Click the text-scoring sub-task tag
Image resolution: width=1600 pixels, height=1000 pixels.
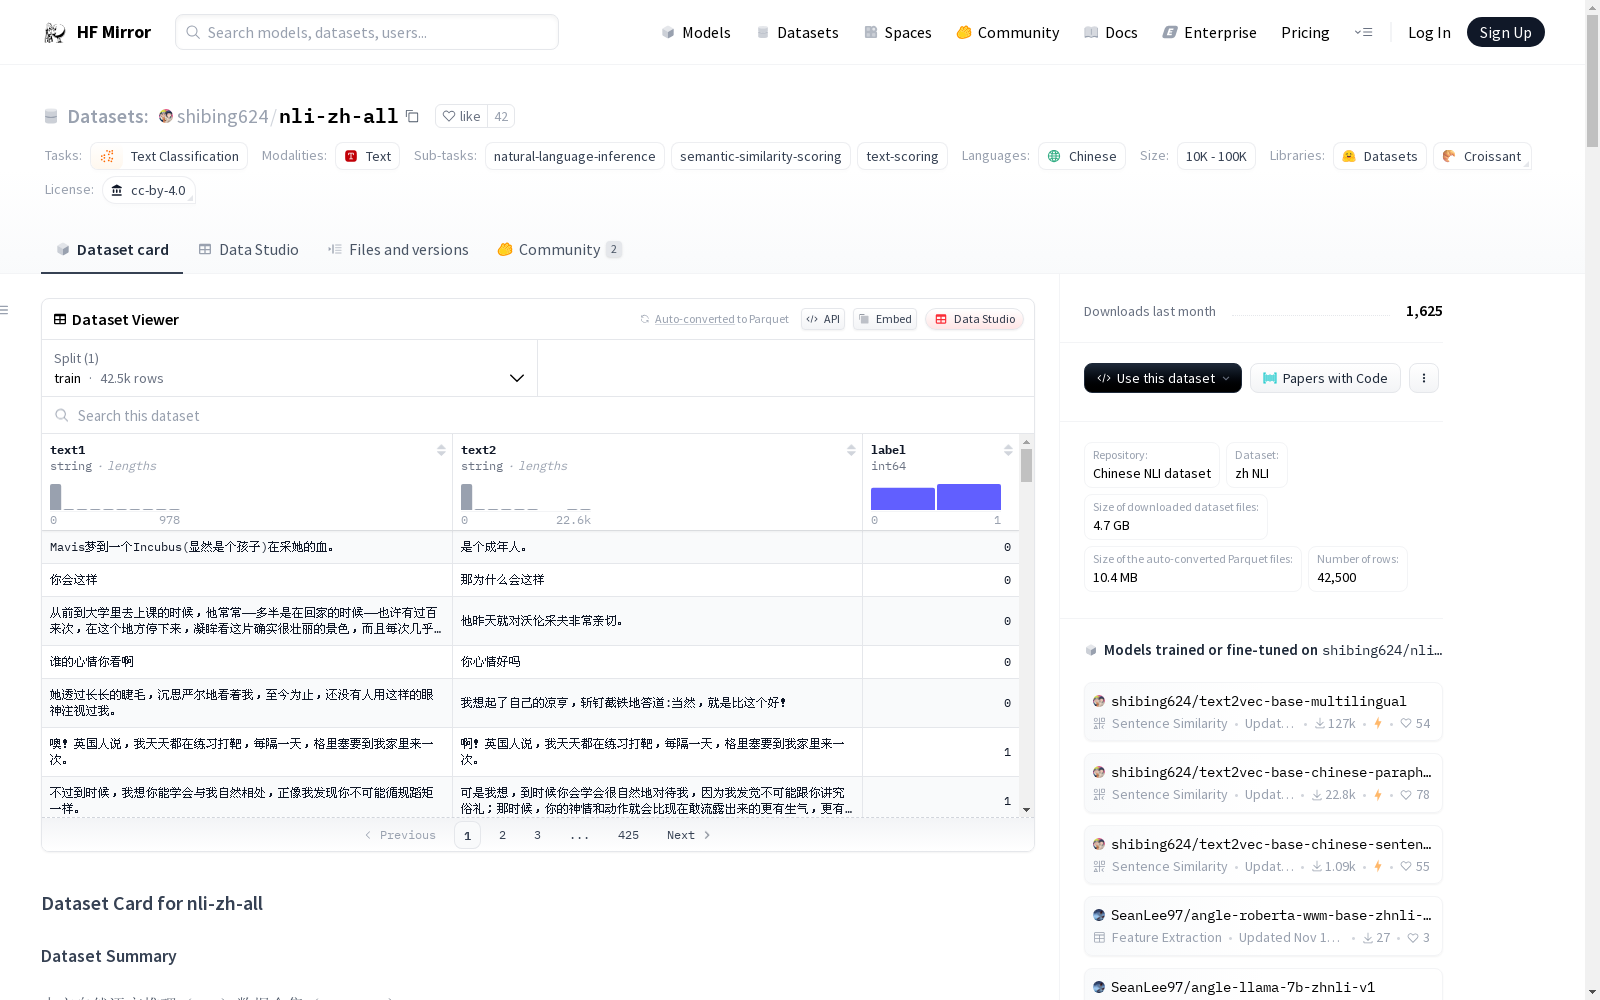tap(902, 156)
